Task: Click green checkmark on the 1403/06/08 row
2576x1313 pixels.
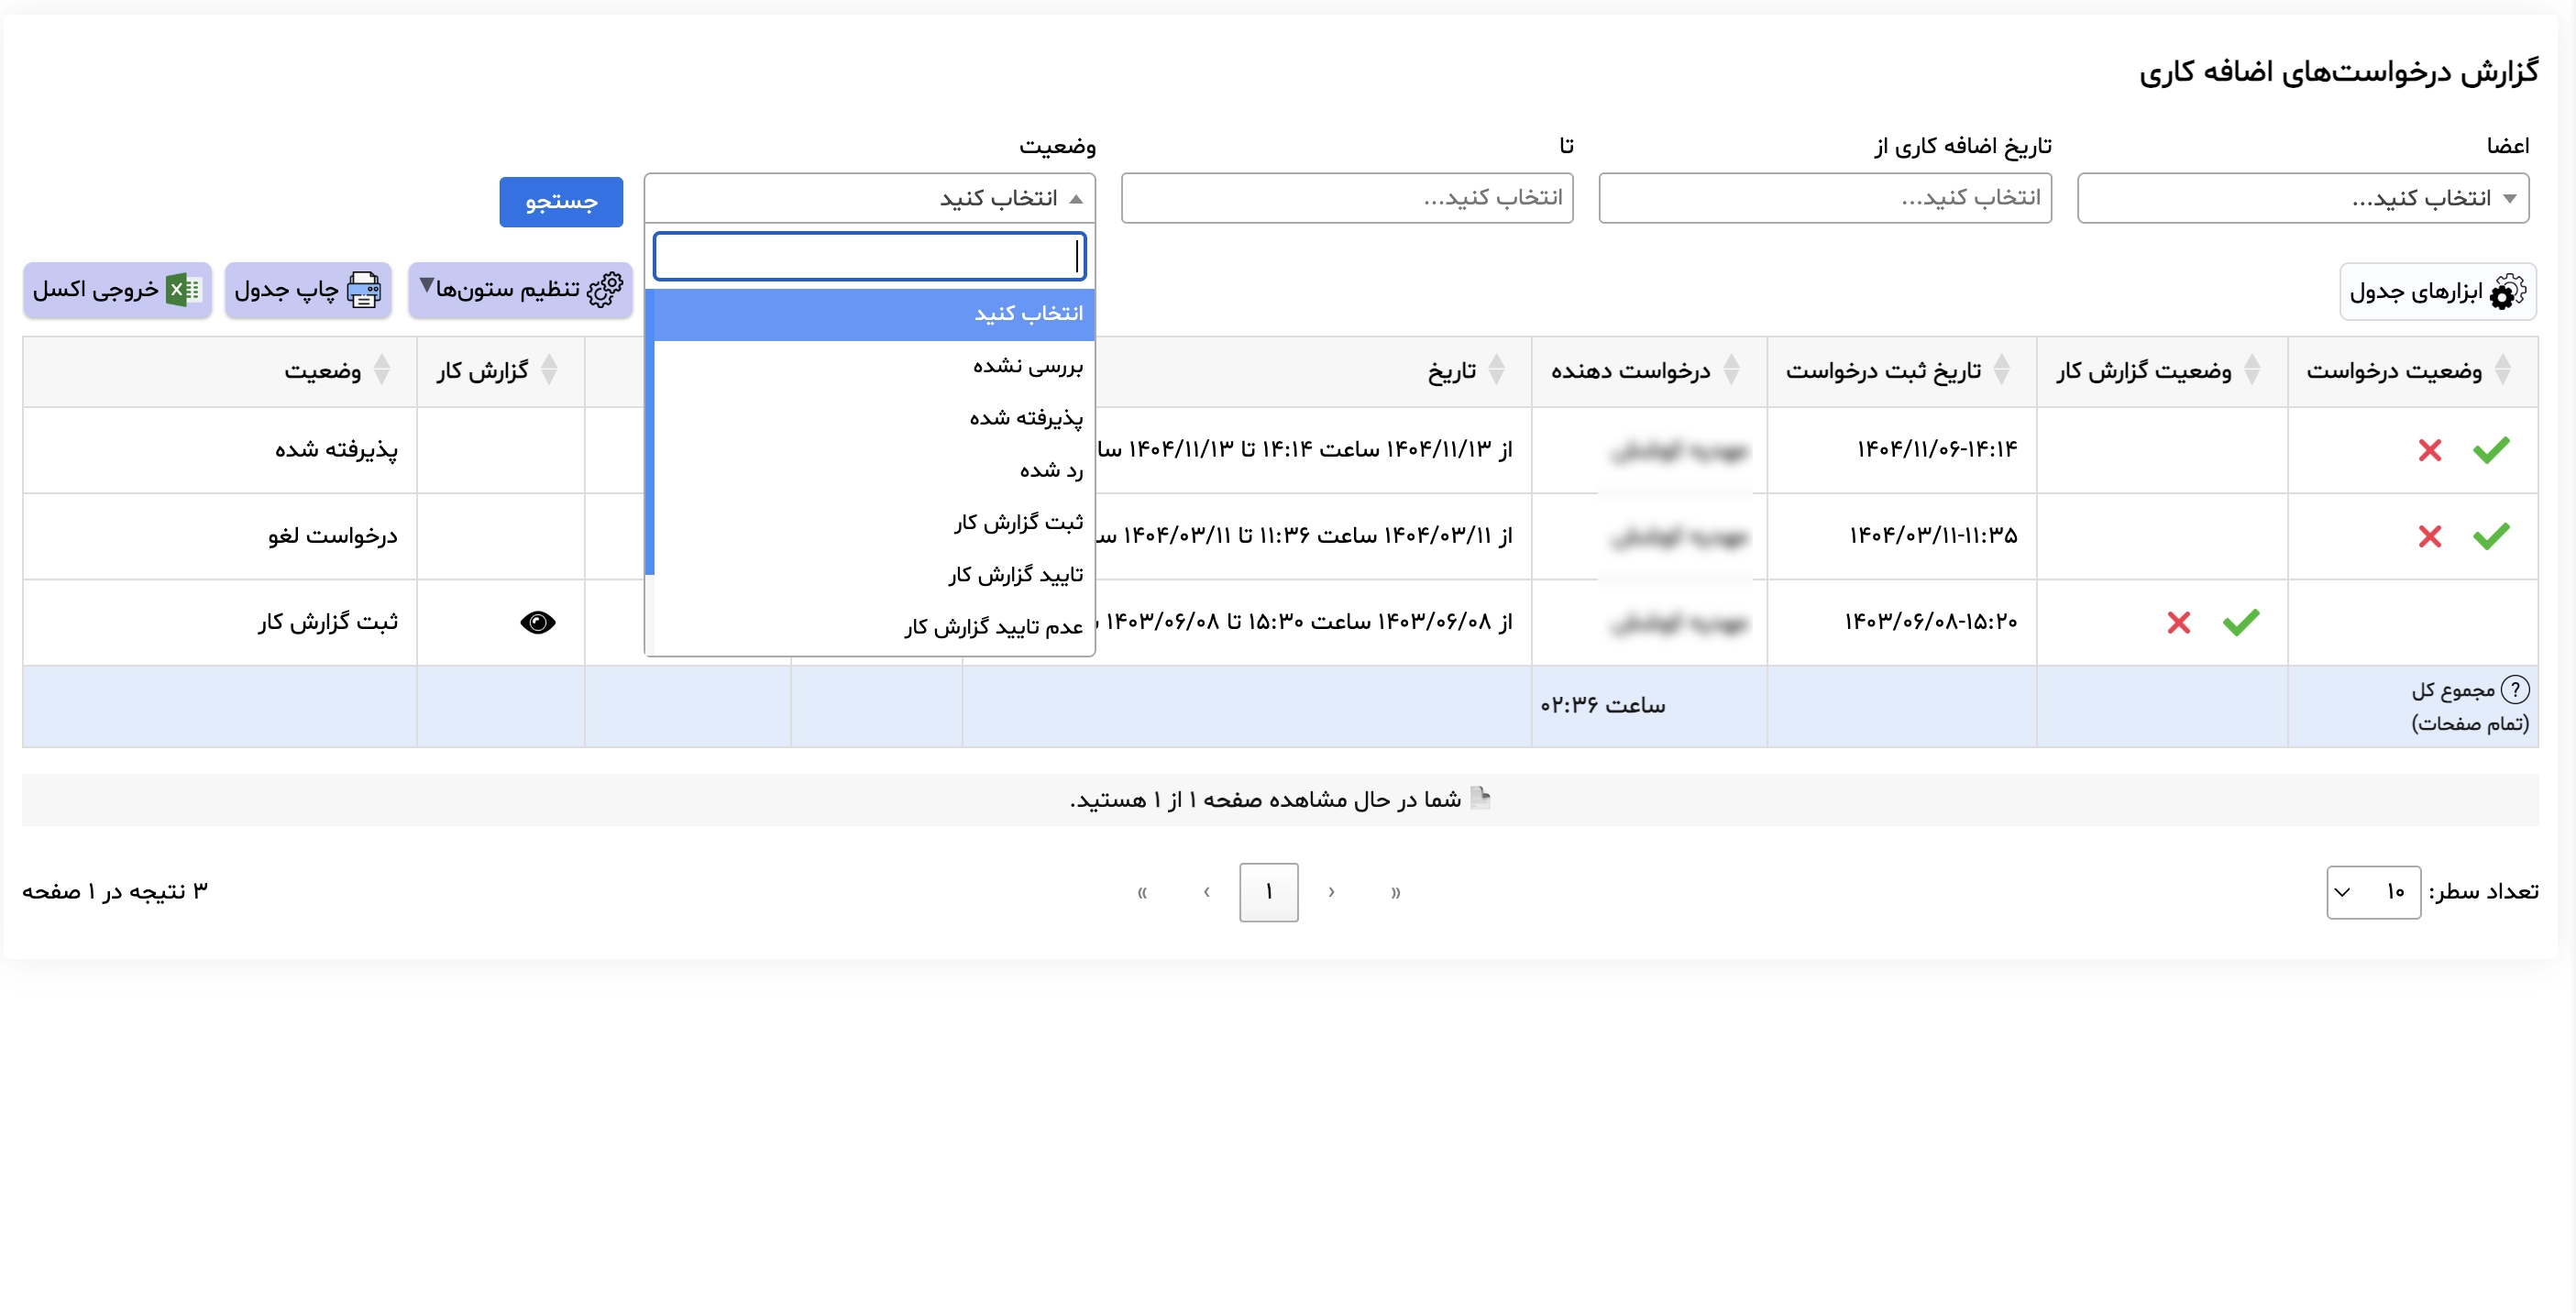Action: point(2241,622)
